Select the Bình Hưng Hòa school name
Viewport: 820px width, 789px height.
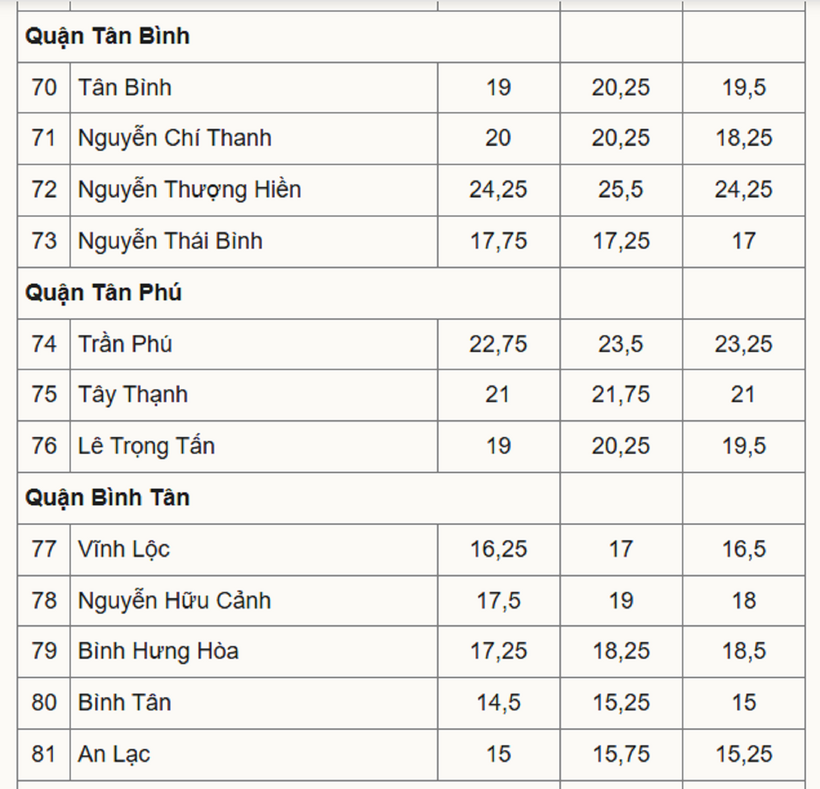[x=158, y=651]
